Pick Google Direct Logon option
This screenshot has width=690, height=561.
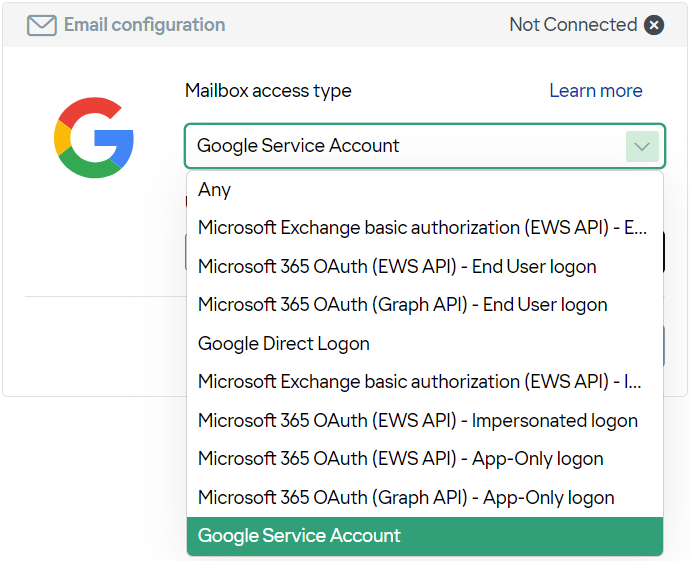point(425,344)
